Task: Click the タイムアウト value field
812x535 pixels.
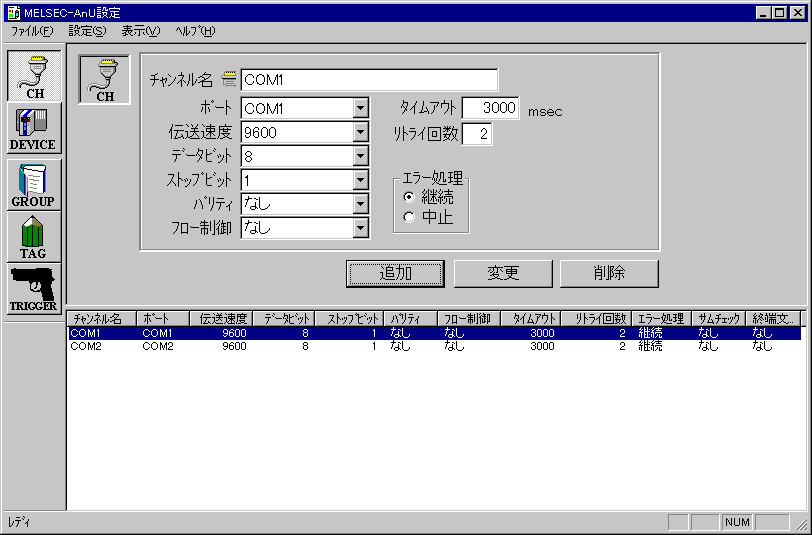Action: (x=490, y=108)
